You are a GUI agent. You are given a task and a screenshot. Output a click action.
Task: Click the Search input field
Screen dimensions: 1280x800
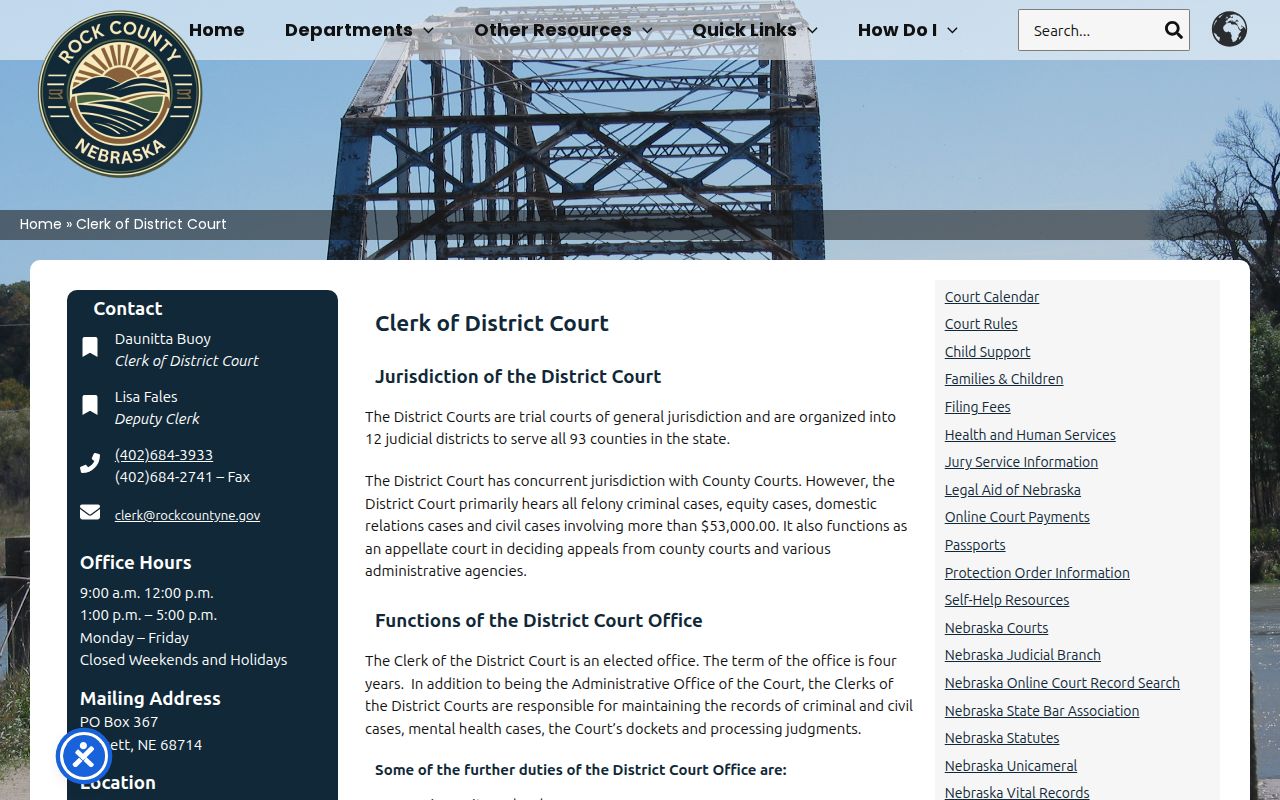[1092, 30]
